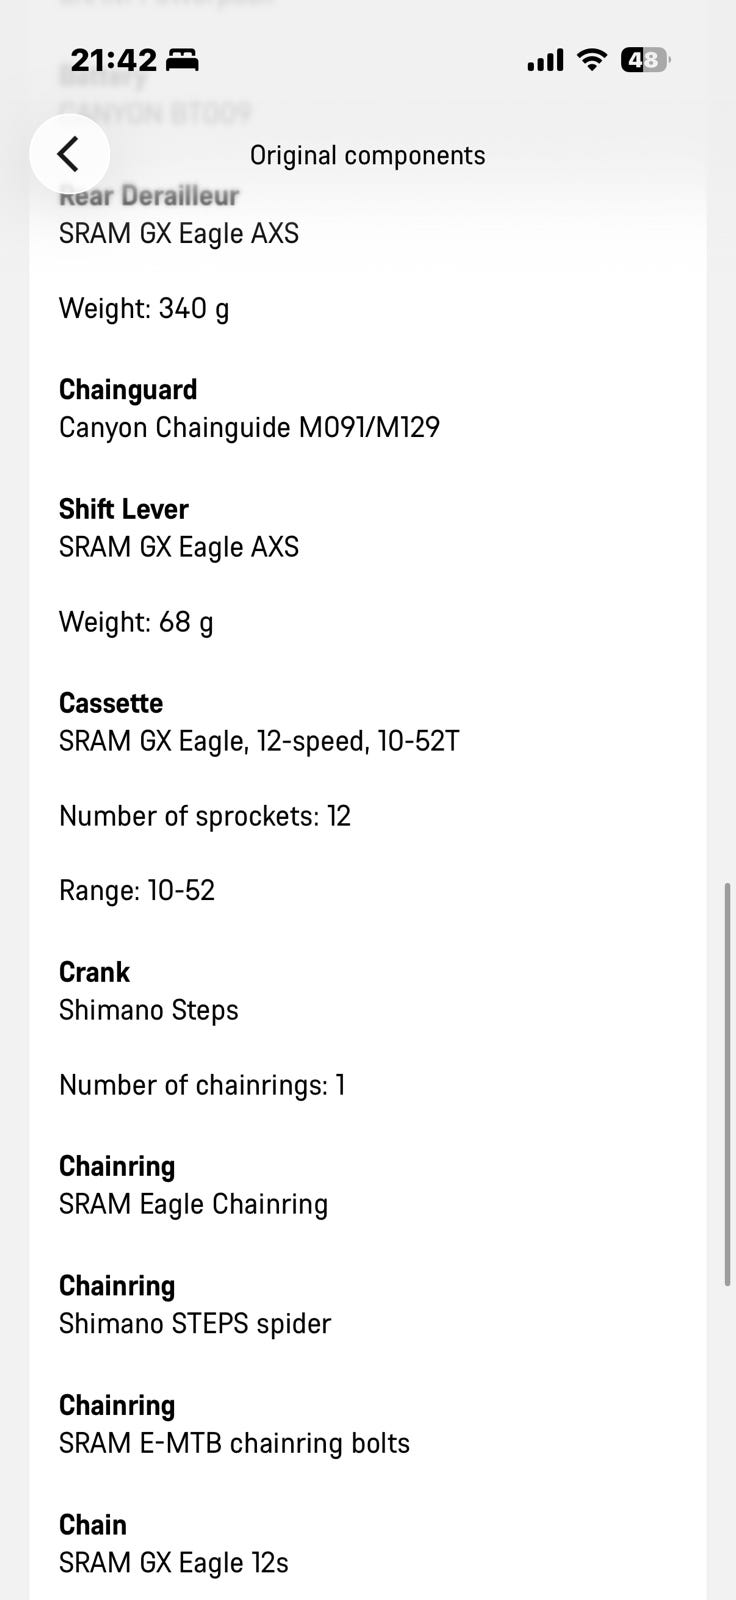
Task: Click the vertical scrollbar indicator
Action: [728, 1084]
